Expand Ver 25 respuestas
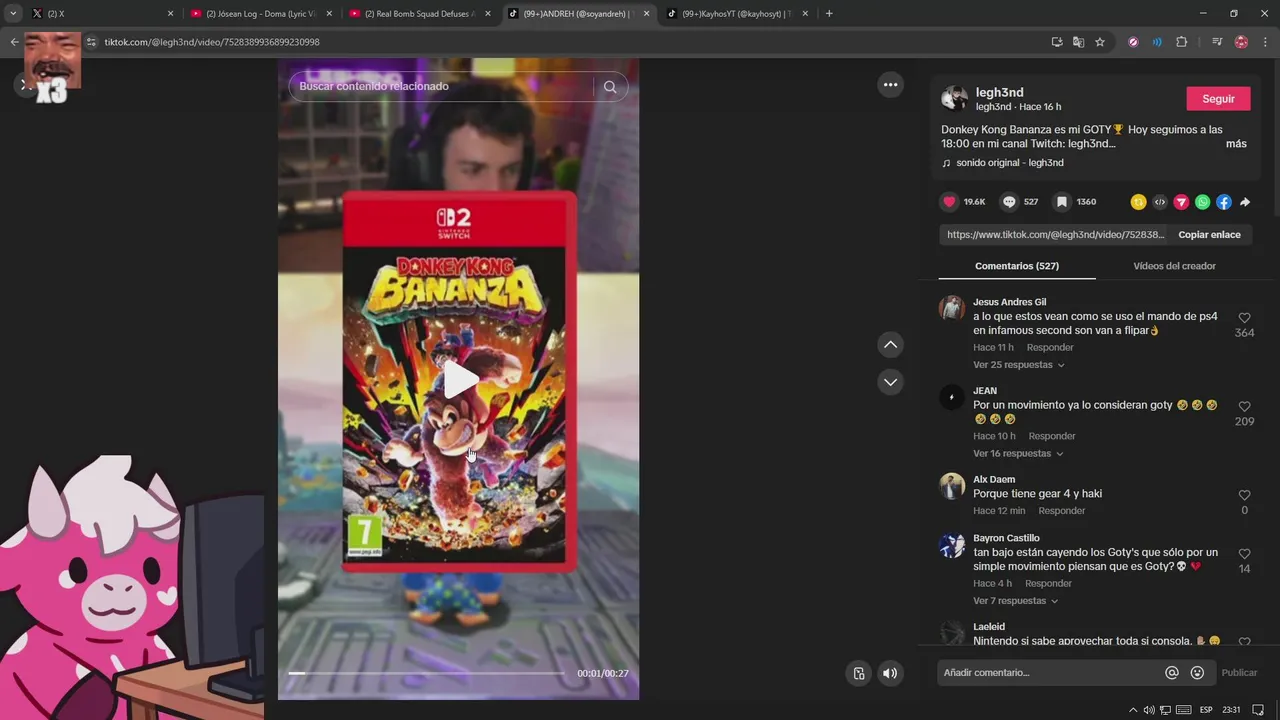The image size is (1280, 720). click(1018, 365)
